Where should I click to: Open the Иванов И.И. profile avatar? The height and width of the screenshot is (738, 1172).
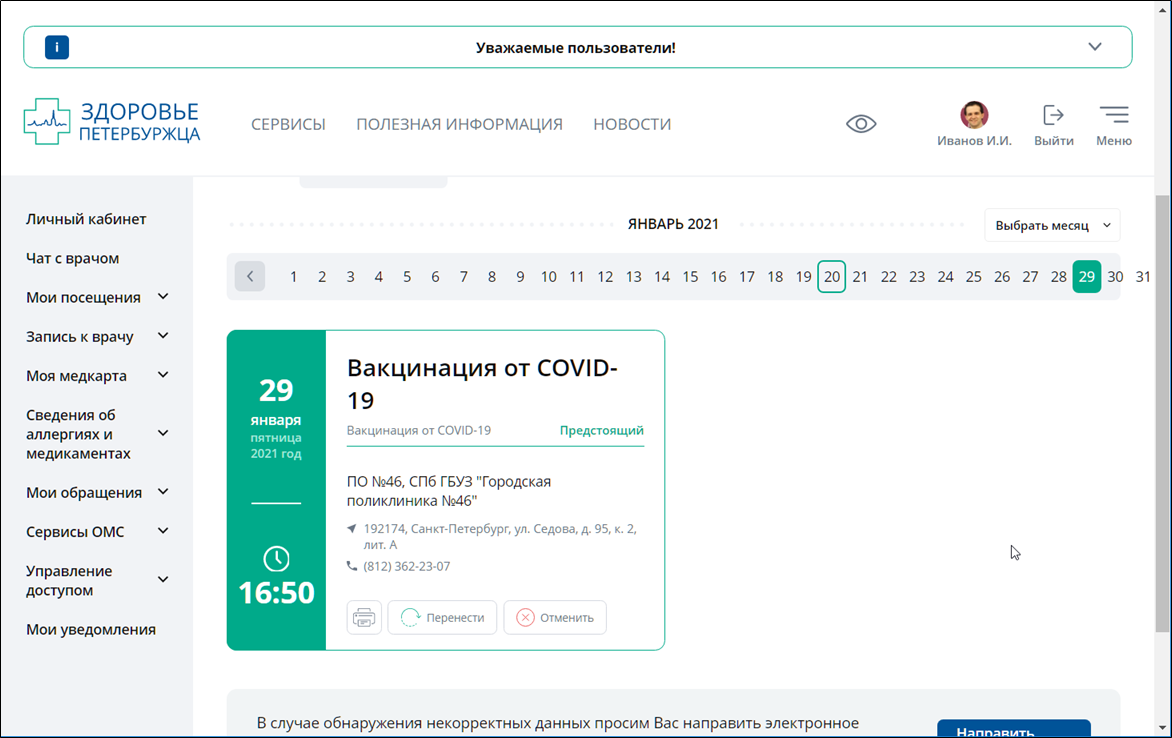click(974, 114)
